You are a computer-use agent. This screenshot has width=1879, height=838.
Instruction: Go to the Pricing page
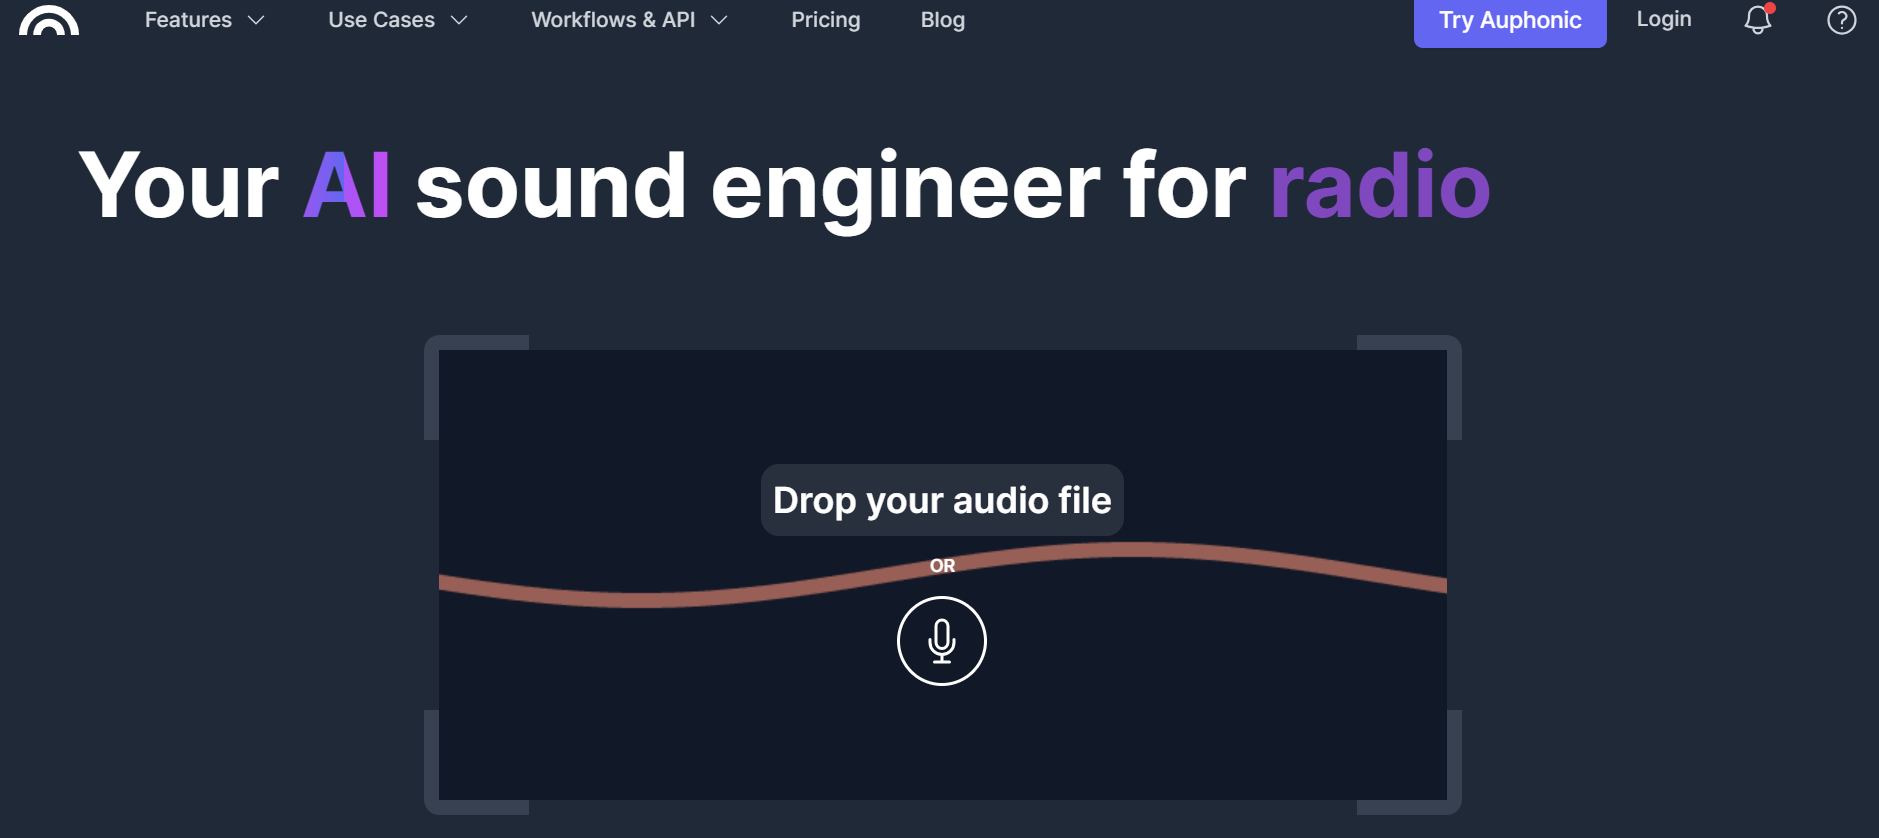[x=826, y=20]
